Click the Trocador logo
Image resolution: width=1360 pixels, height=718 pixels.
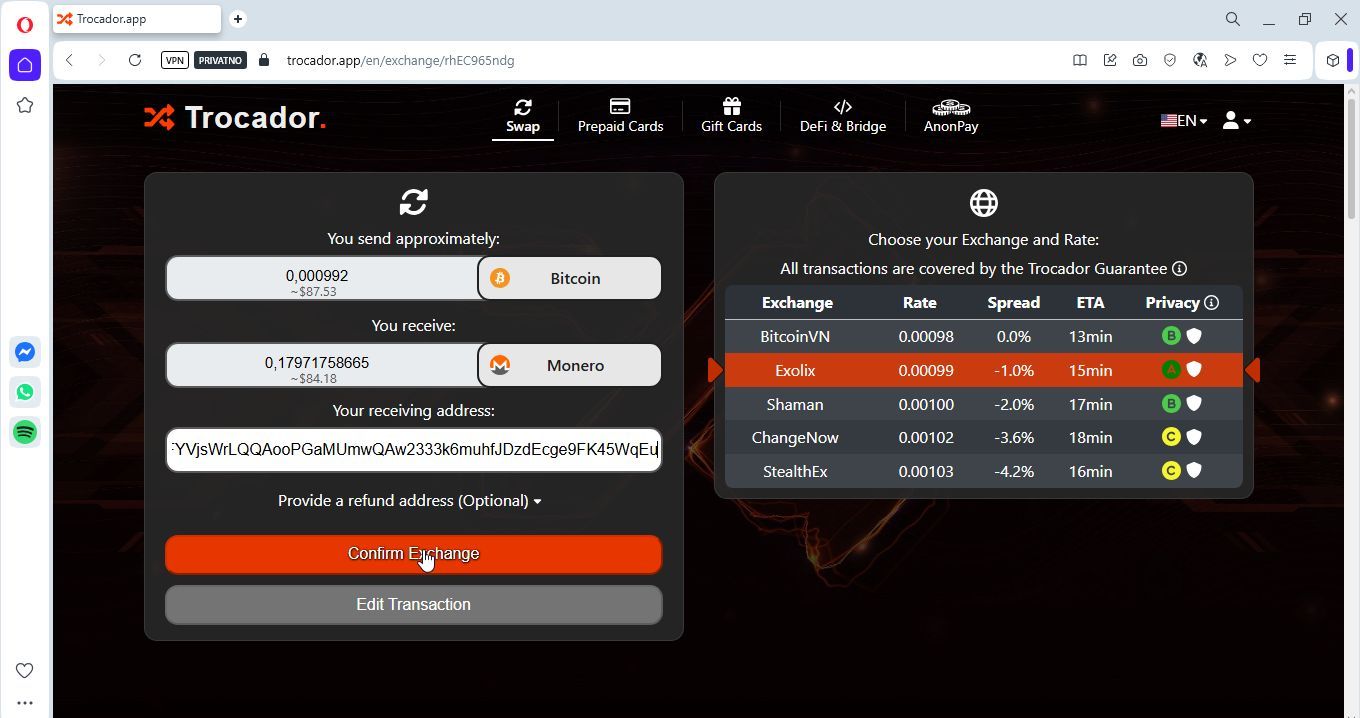[235, 118]
